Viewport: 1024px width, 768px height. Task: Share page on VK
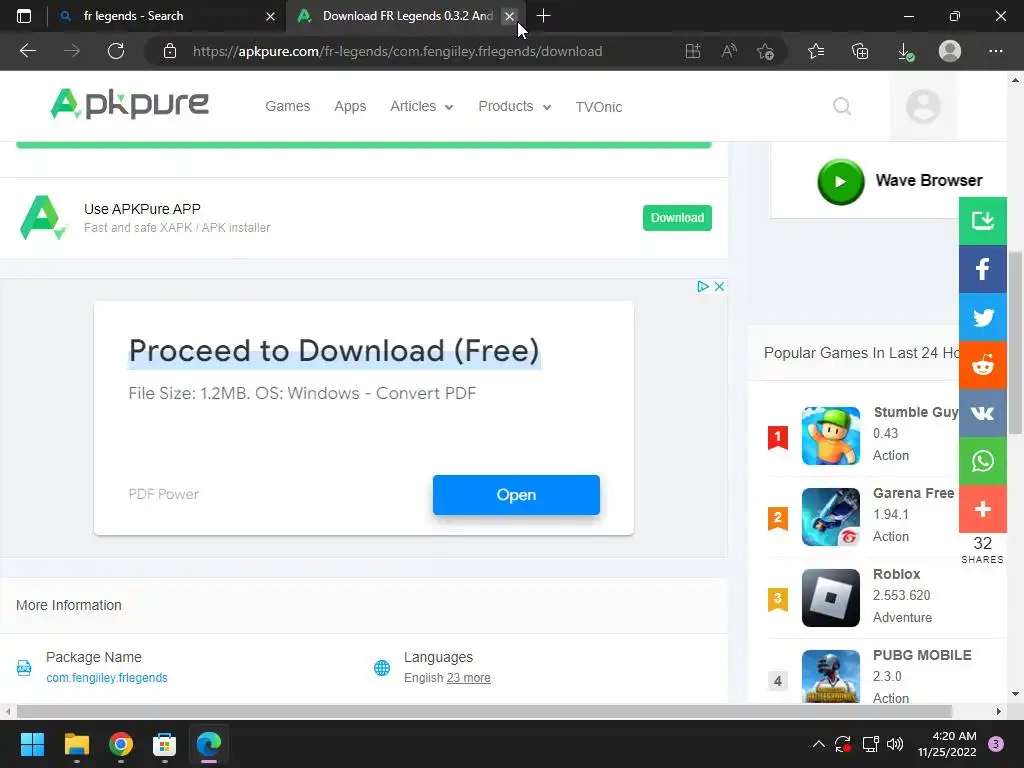point(982,413)
